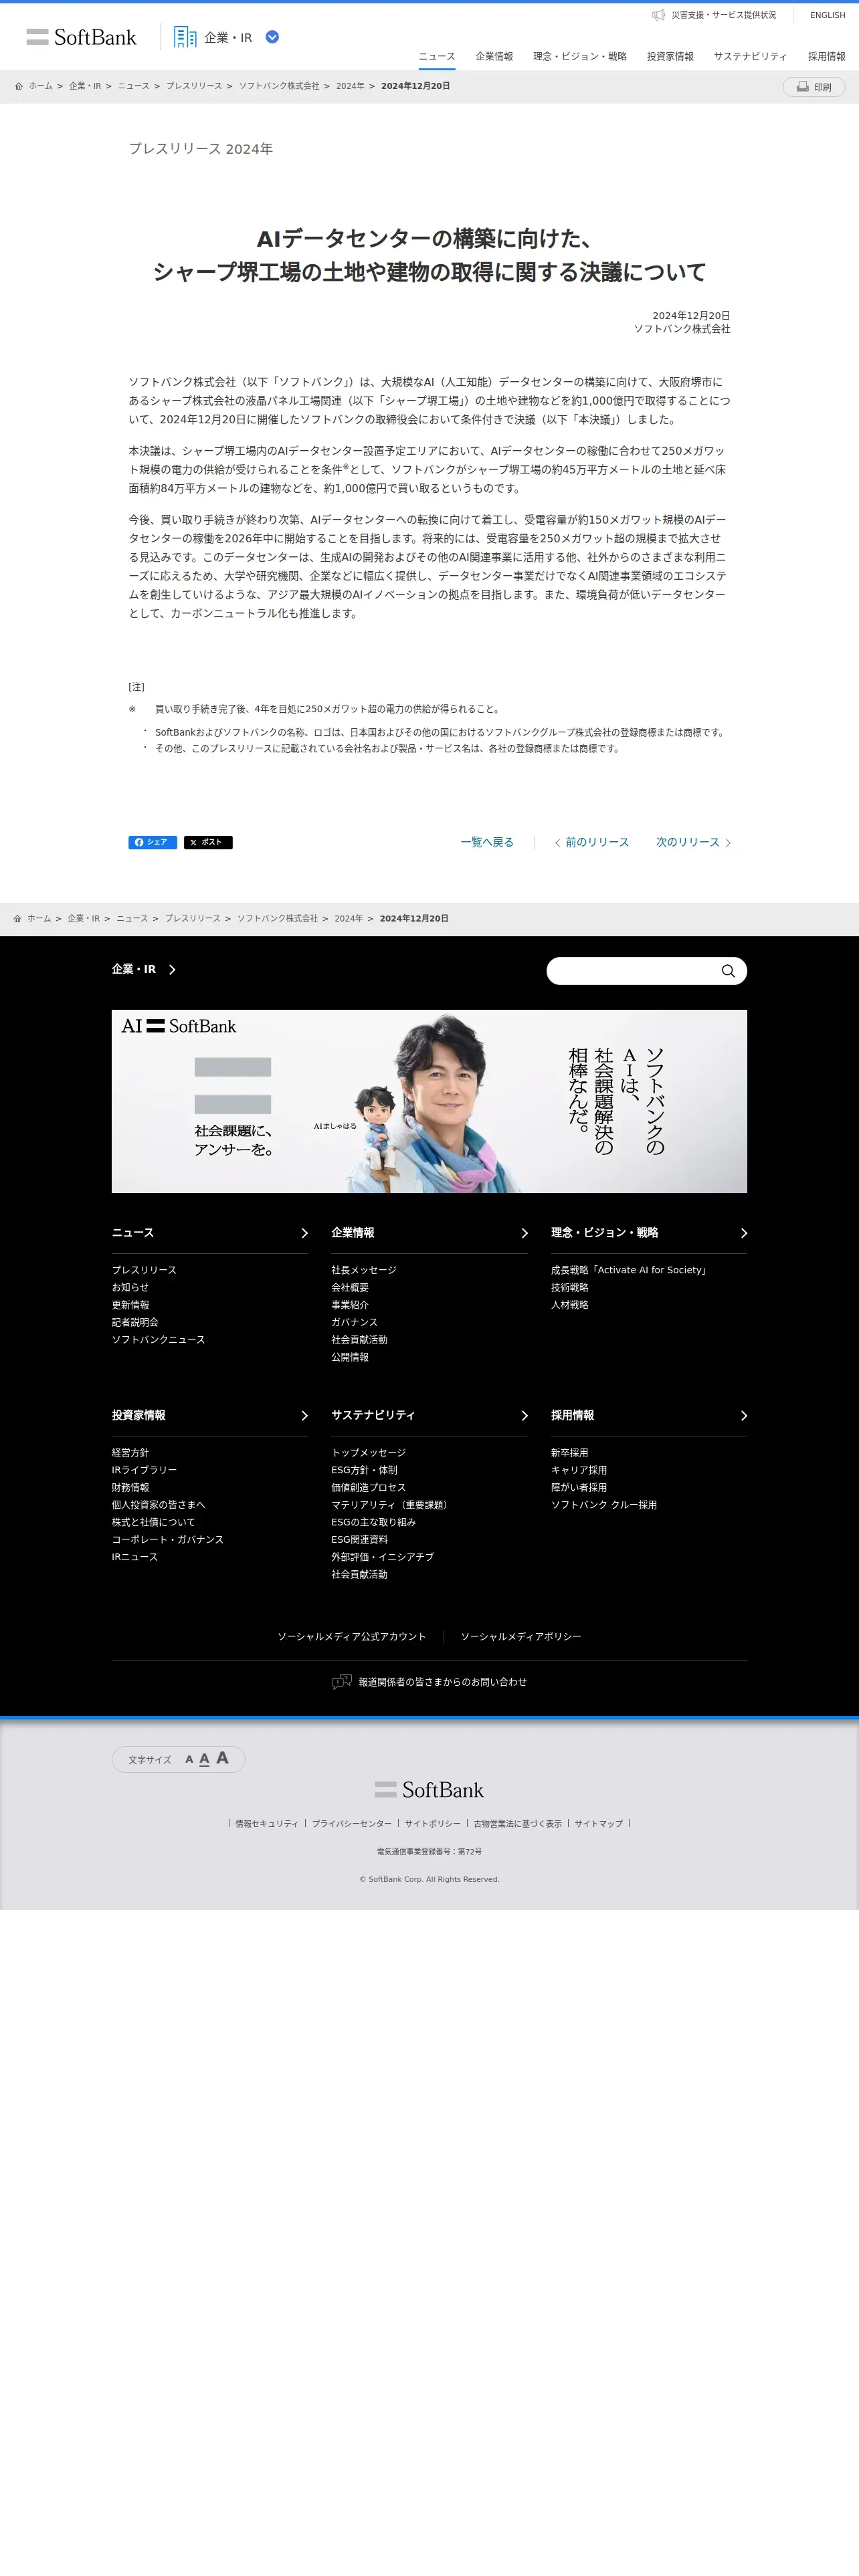The image size is (859, 2576).
Task: Open 採用情報 in the top navigation bar
Action: tap(826, 56)
